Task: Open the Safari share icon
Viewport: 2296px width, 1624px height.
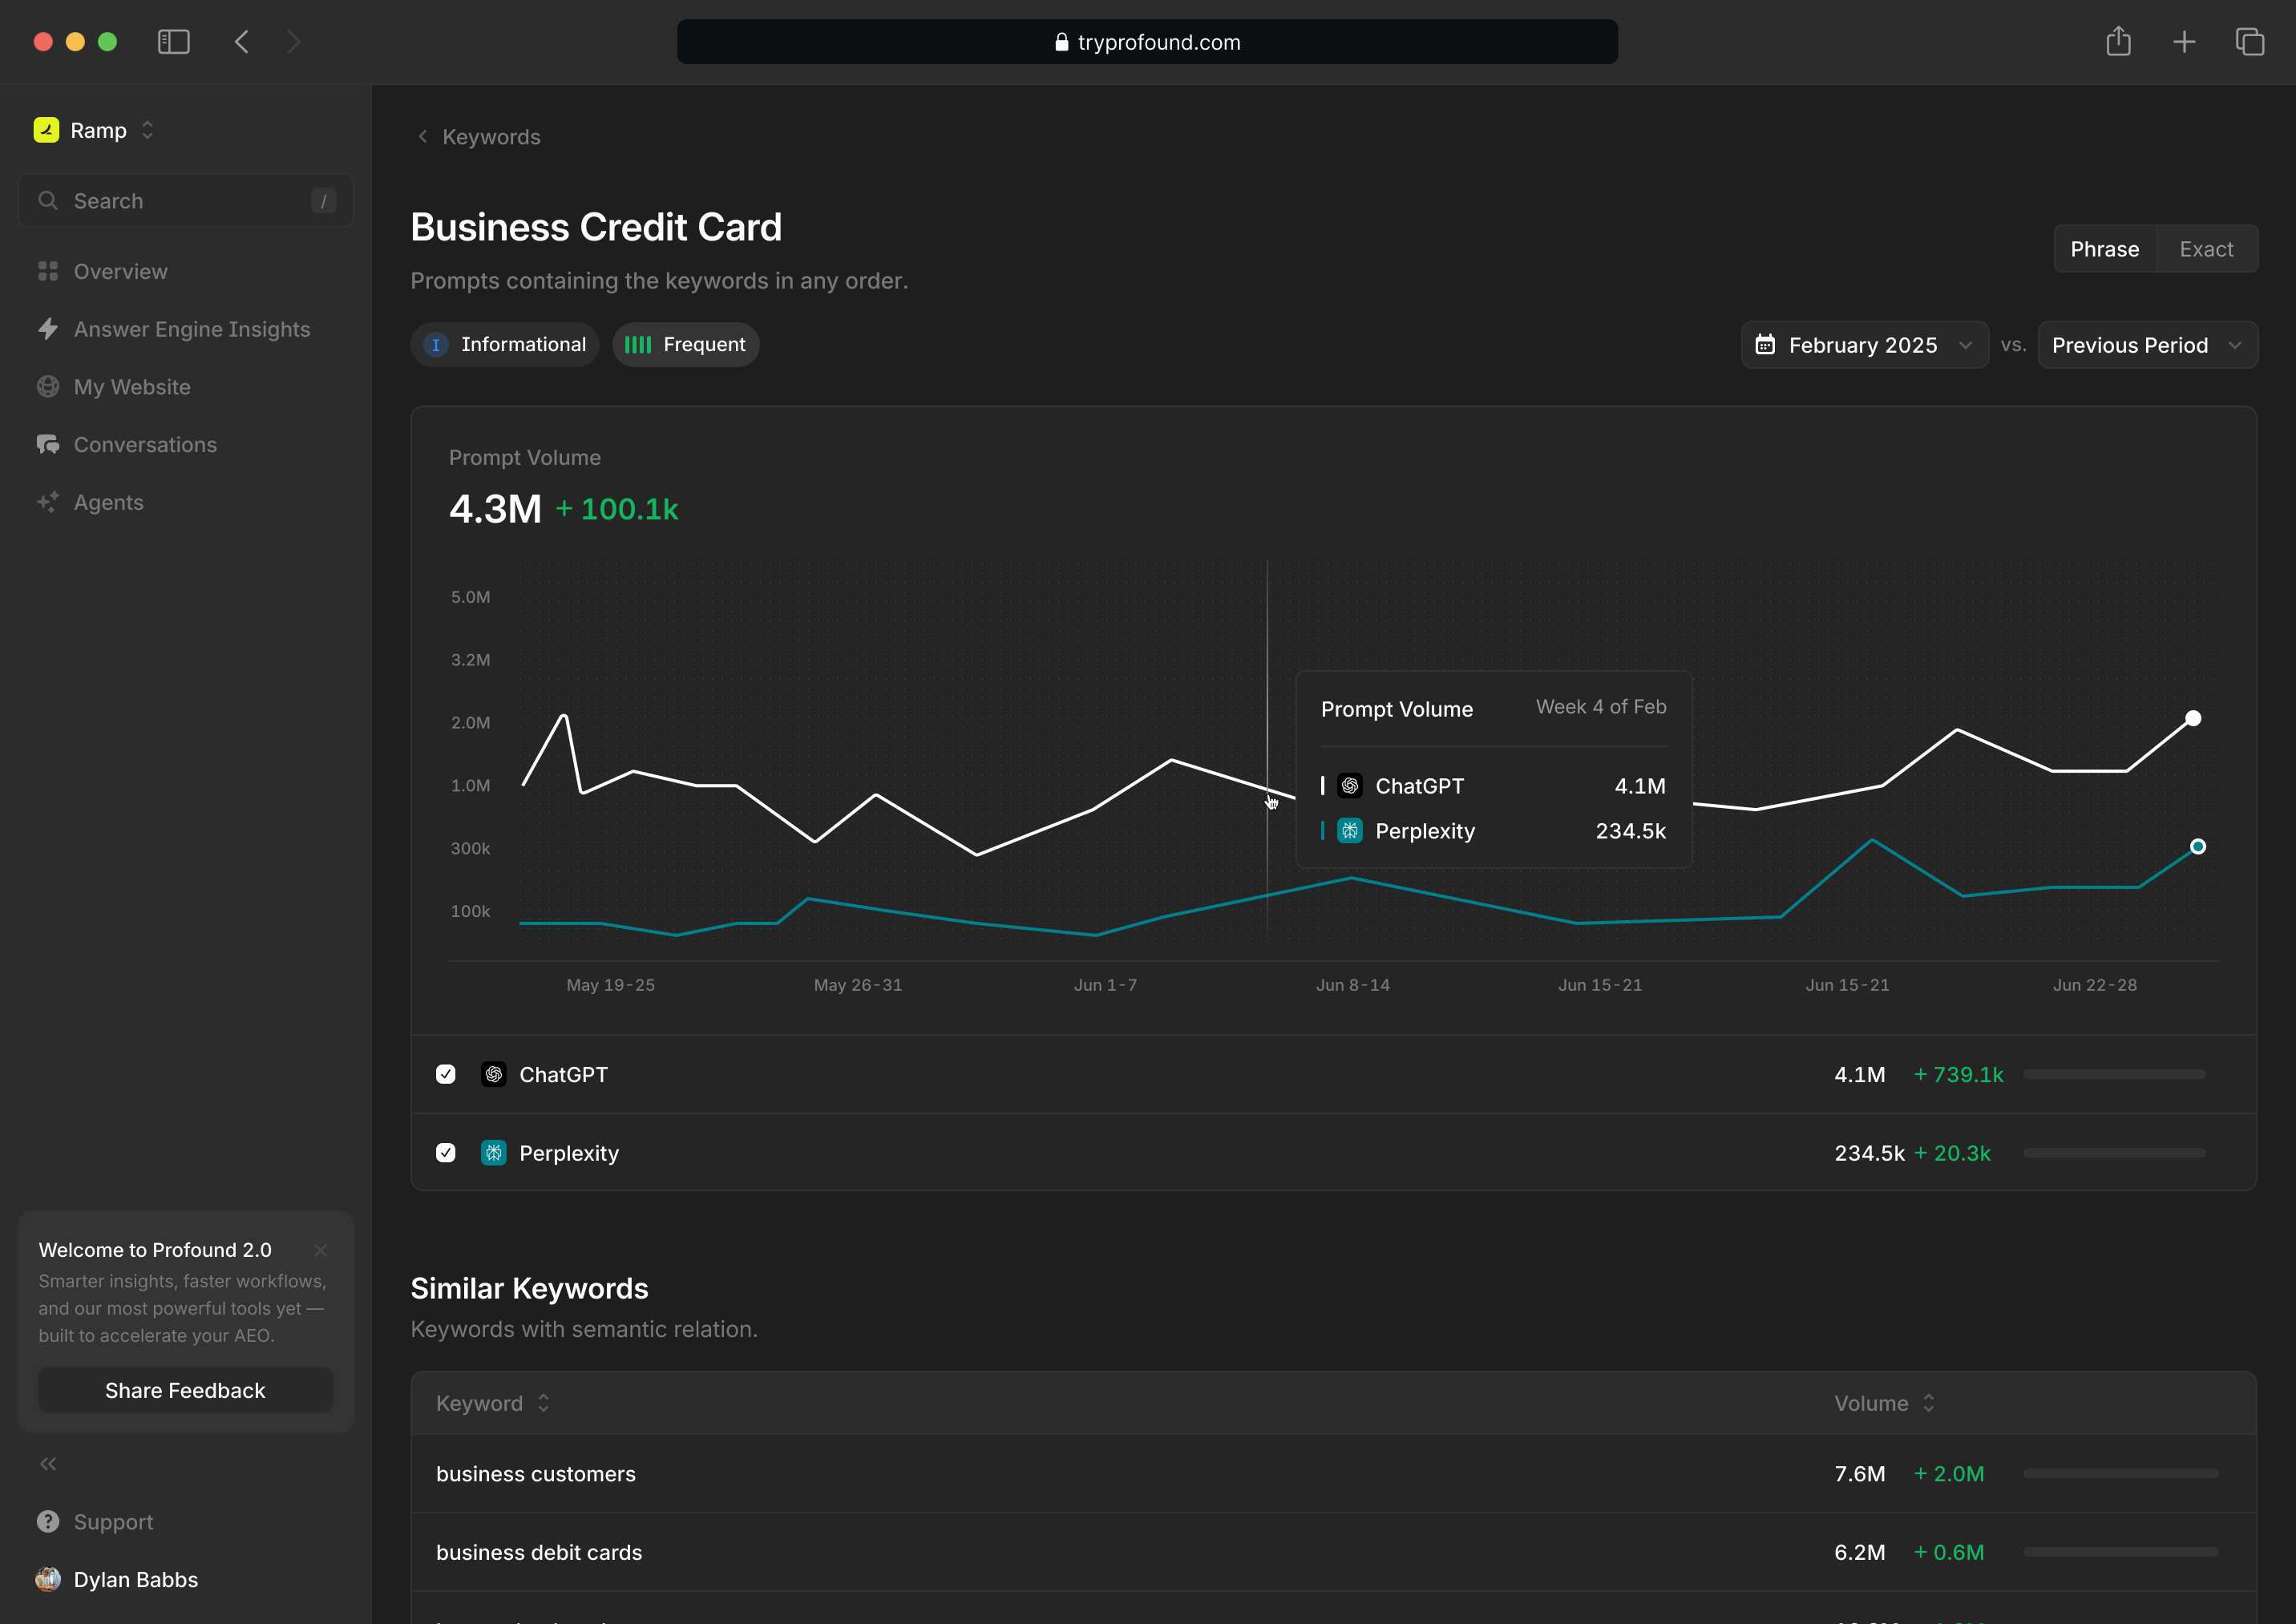Action: point(2118,41)
